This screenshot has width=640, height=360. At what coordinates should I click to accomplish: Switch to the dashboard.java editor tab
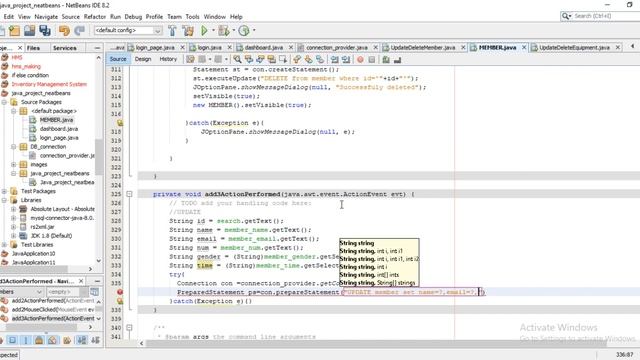point(264,48)
